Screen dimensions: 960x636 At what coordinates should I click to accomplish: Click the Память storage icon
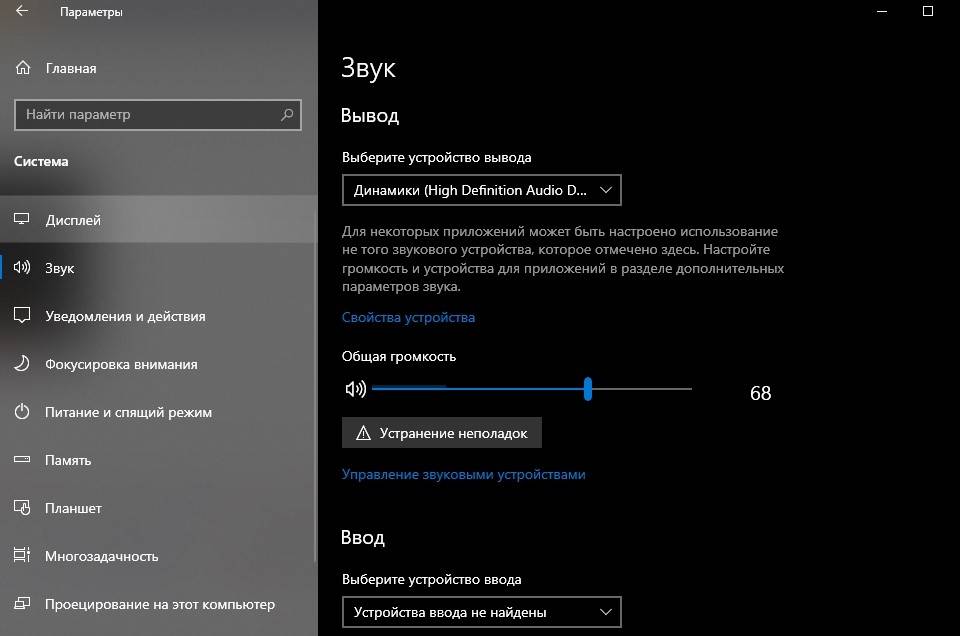click(22, 460)
